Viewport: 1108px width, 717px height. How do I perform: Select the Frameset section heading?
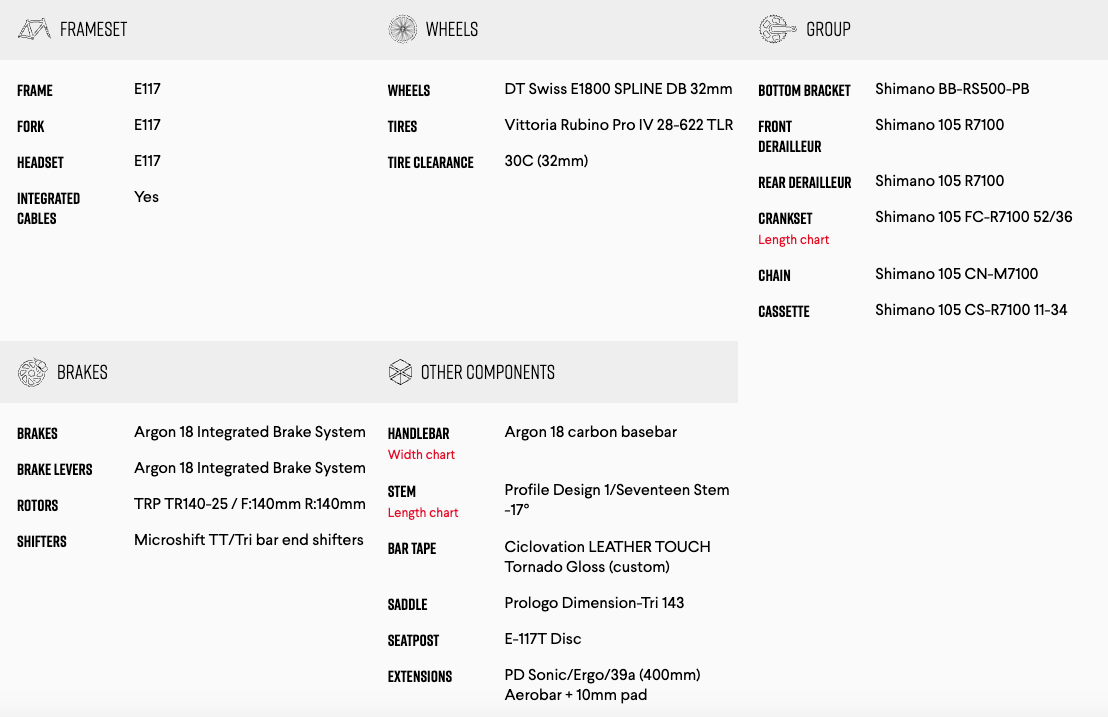(93, 29)
